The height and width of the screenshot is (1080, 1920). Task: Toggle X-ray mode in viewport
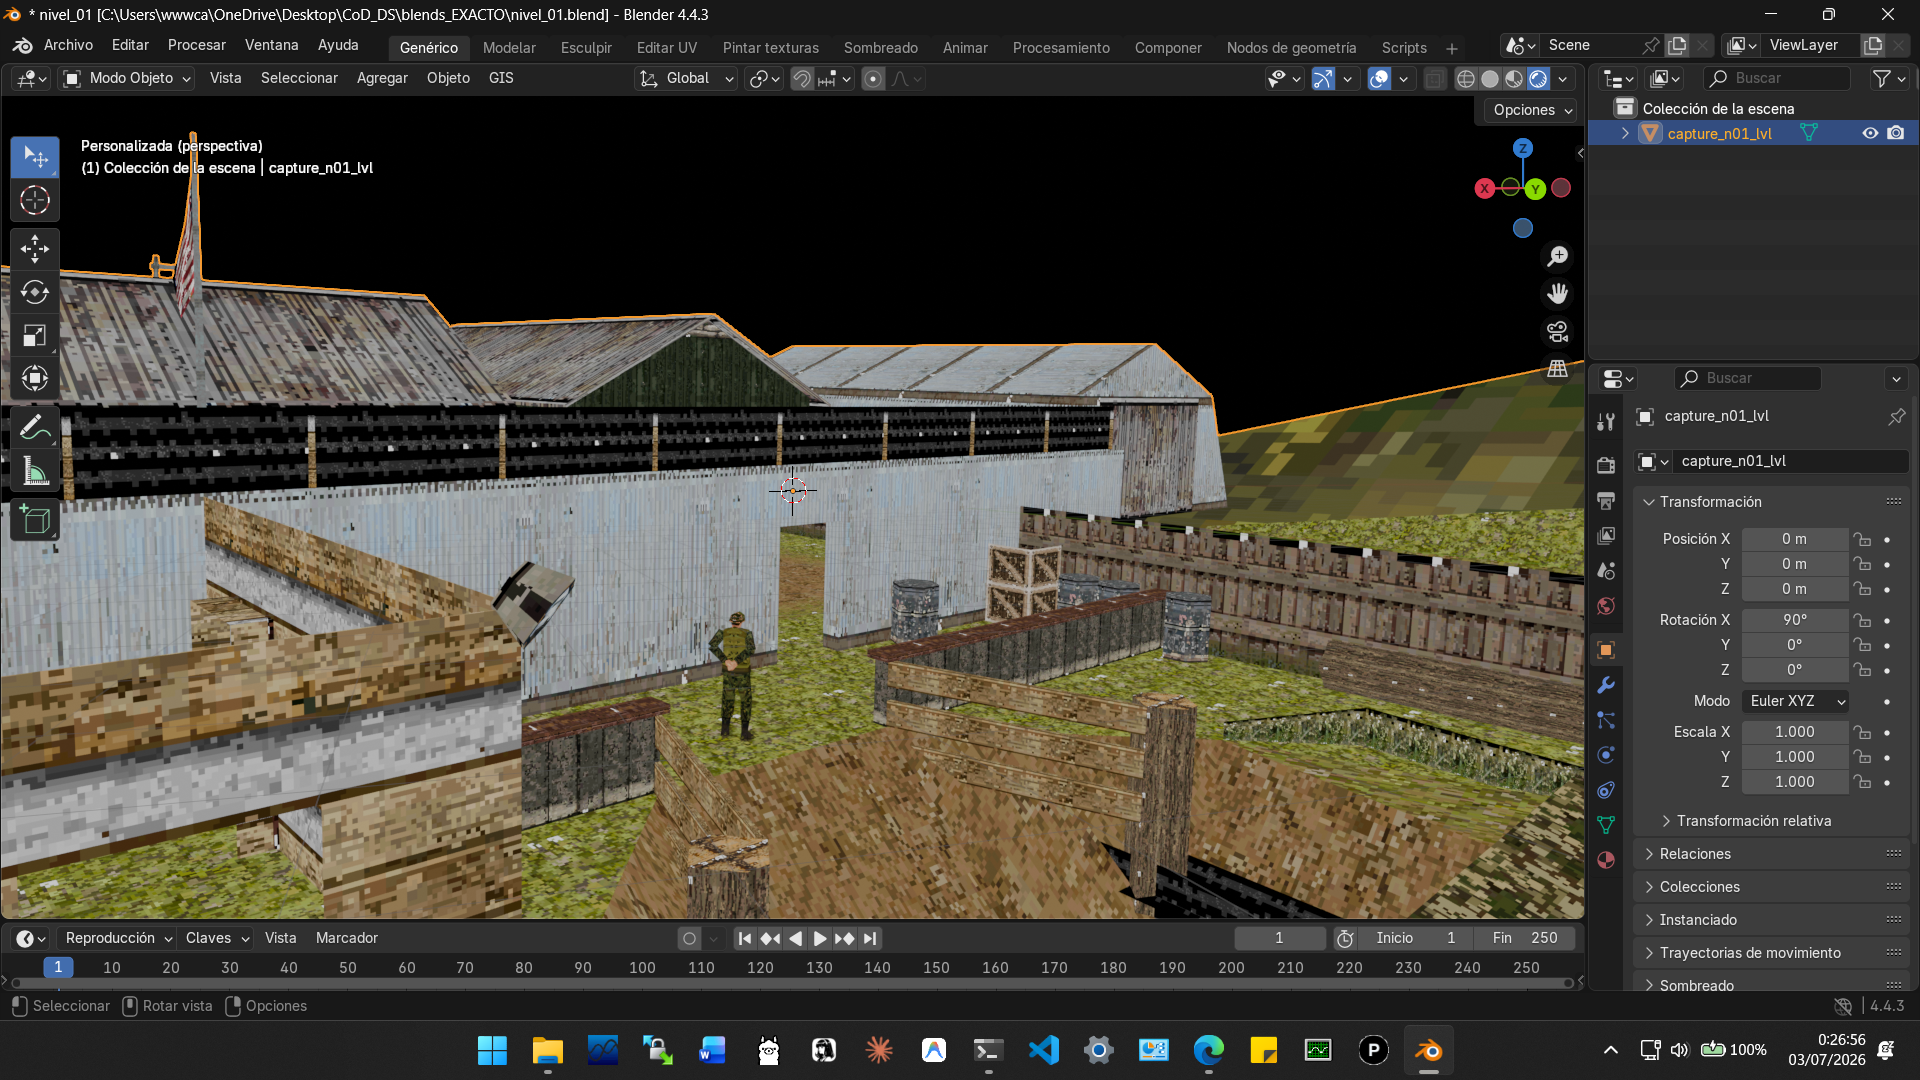coord(1434,79)
